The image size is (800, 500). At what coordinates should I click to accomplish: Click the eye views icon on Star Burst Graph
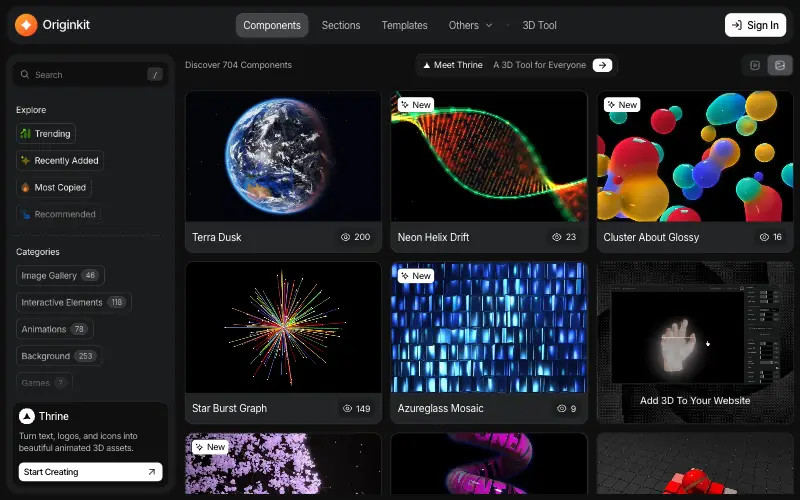click(347, 408)
